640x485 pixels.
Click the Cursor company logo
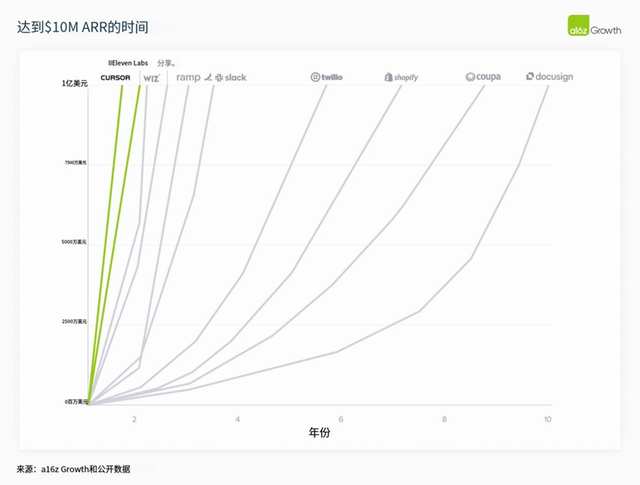click(116, 78)
